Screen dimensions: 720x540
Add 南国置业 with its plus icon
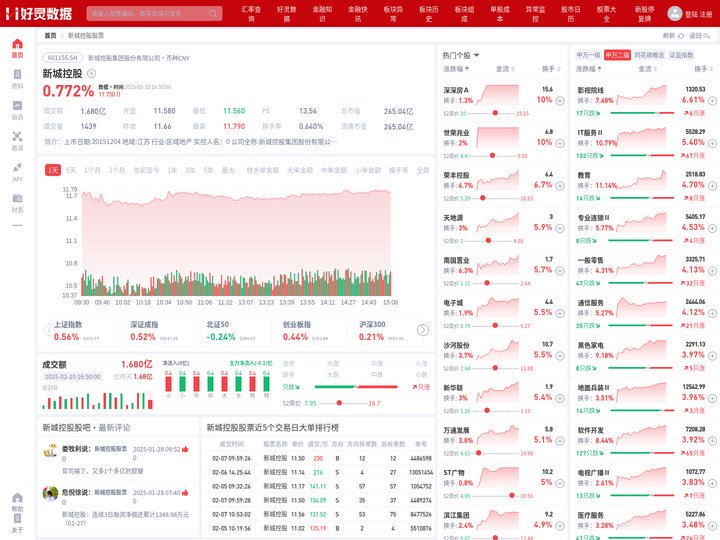560,271
